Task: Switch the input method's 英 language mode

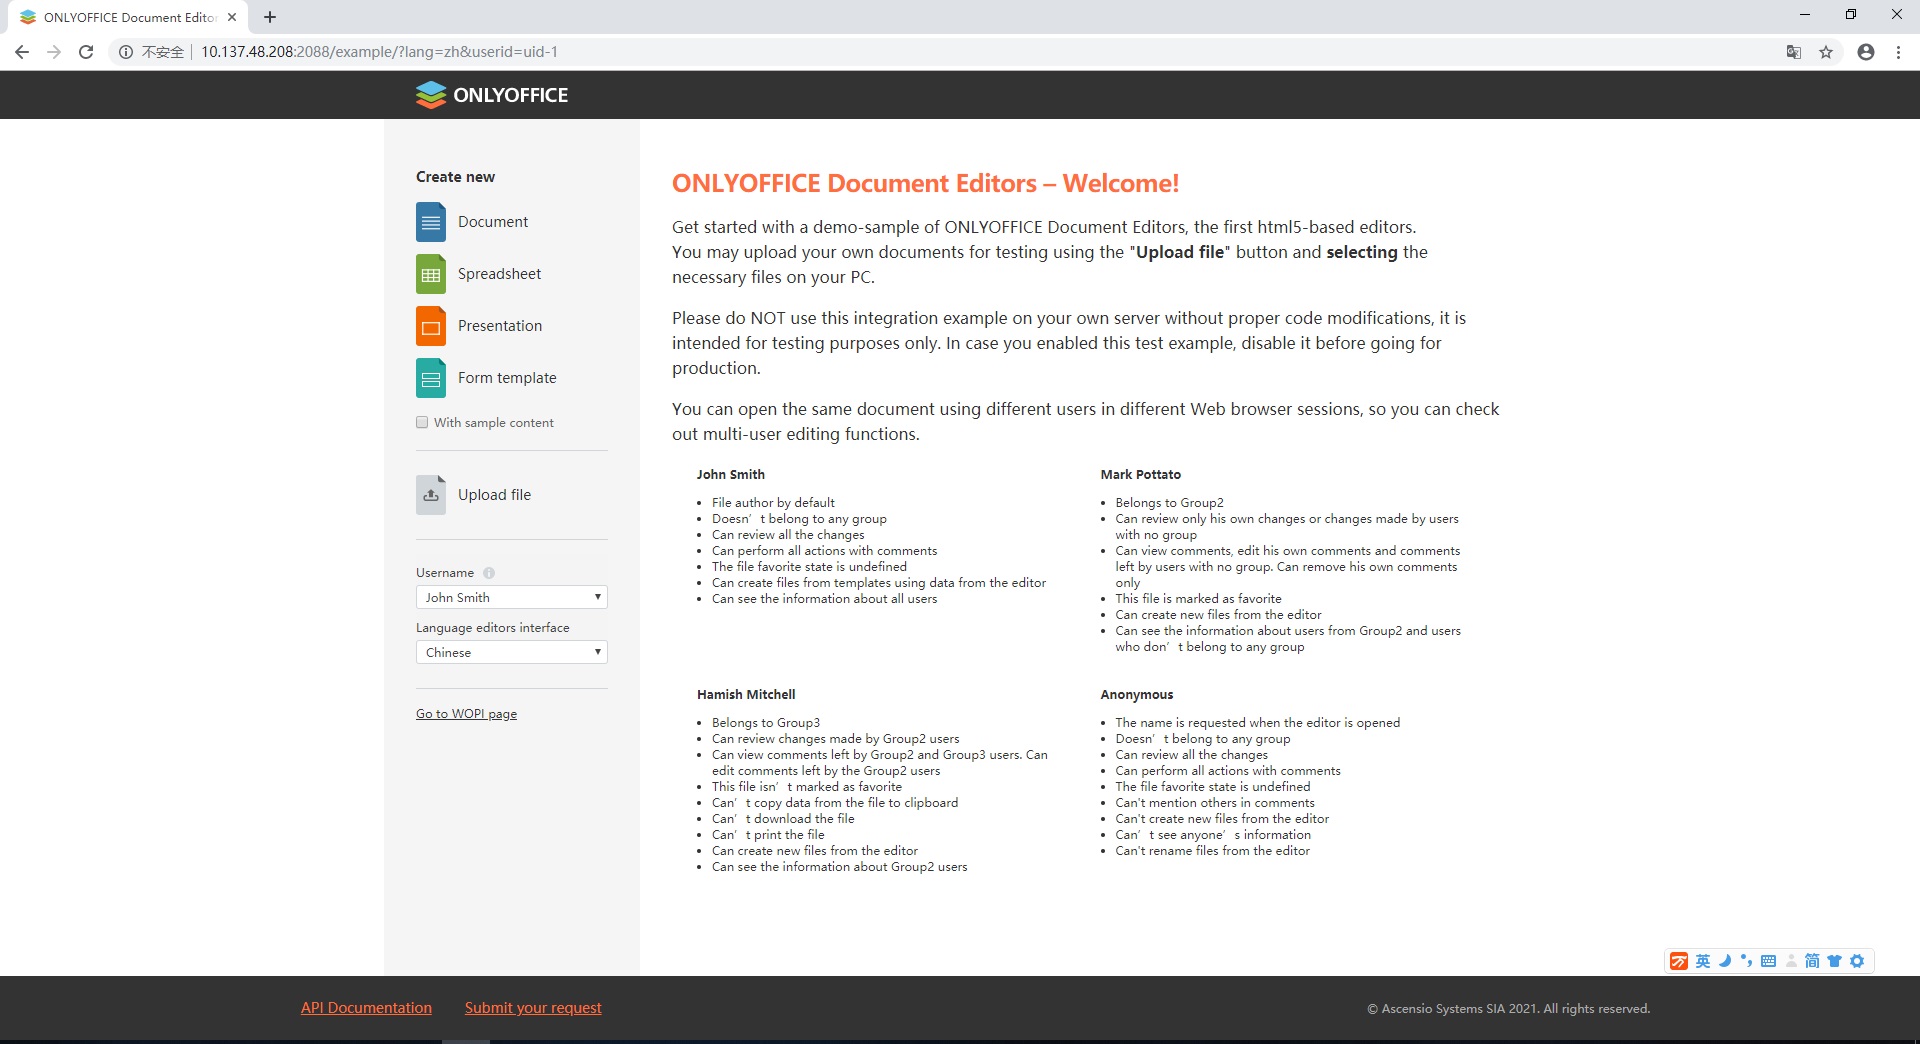Action: coord(1703,961)
